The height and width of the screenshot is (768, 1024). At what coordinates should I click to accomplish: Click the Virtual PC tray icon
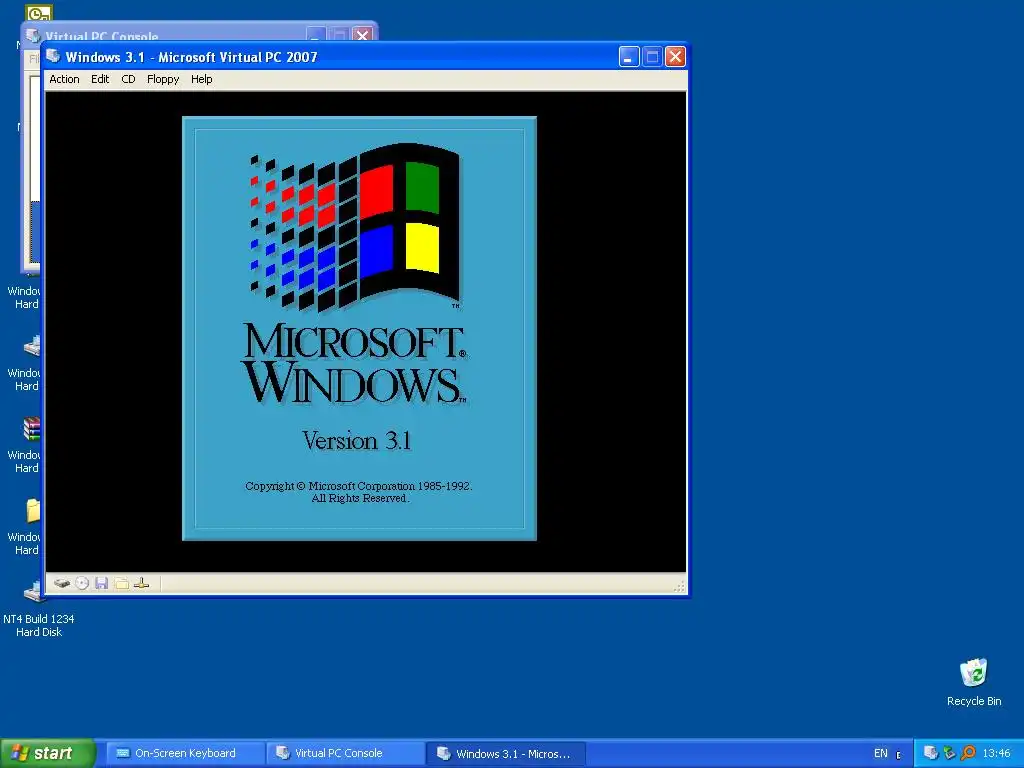(x=931, y=753)
